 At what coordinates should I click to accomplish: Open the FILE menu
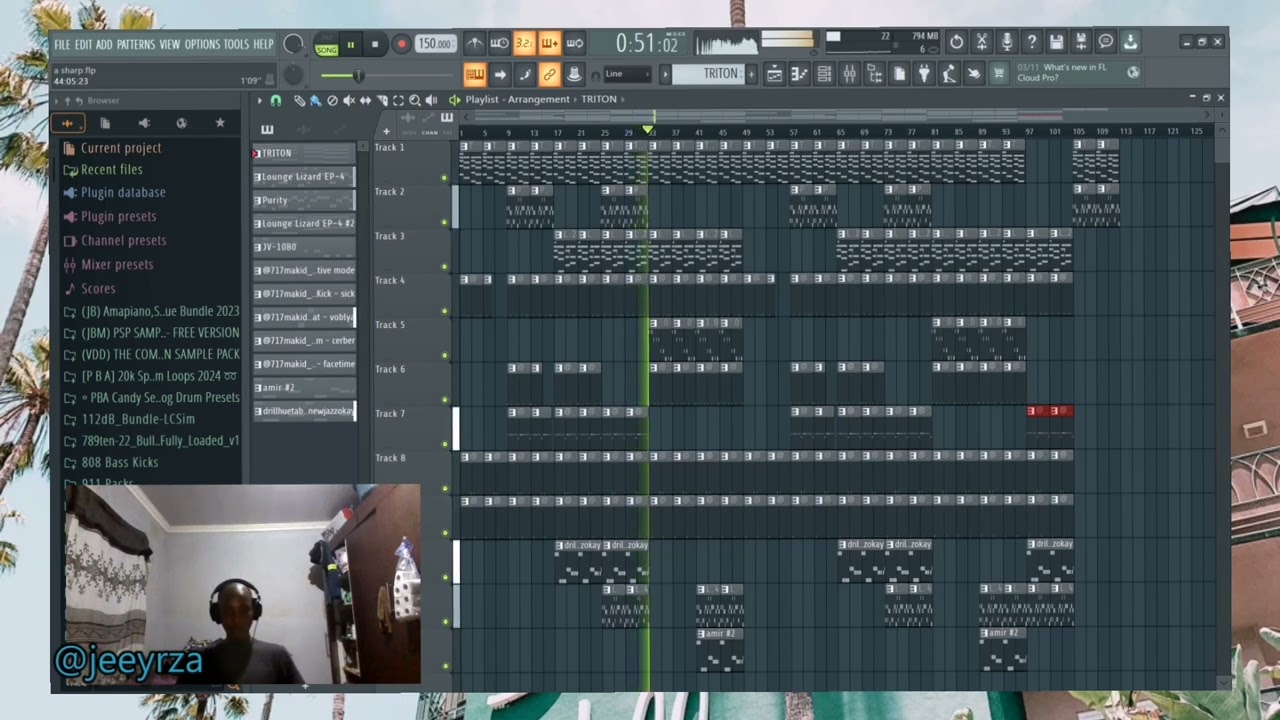point(62,44)
